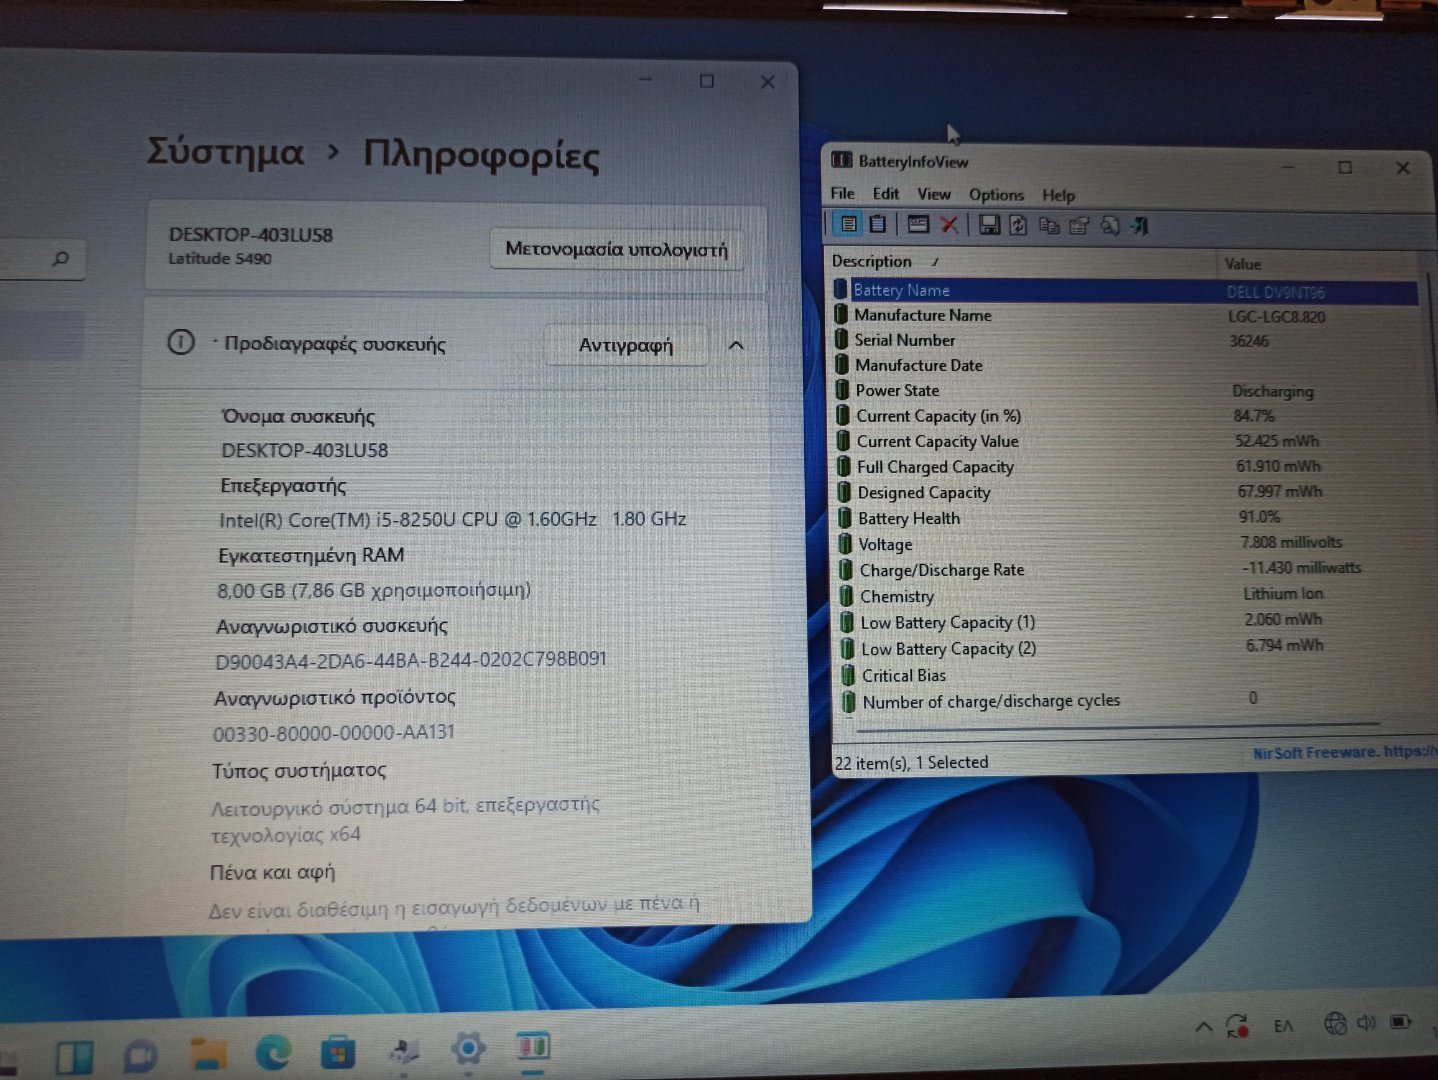
Task: Collapse the Προδιαγραφές συσκευής section chevron
Action: [736, 345]
